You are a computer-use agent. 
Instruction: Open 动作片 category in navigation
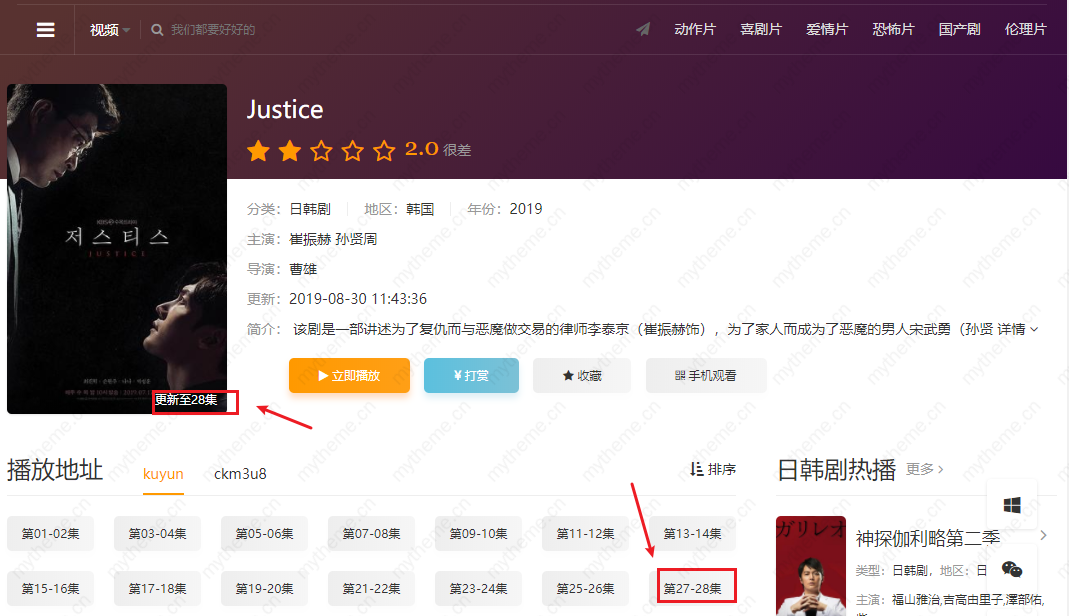[695, 30]
